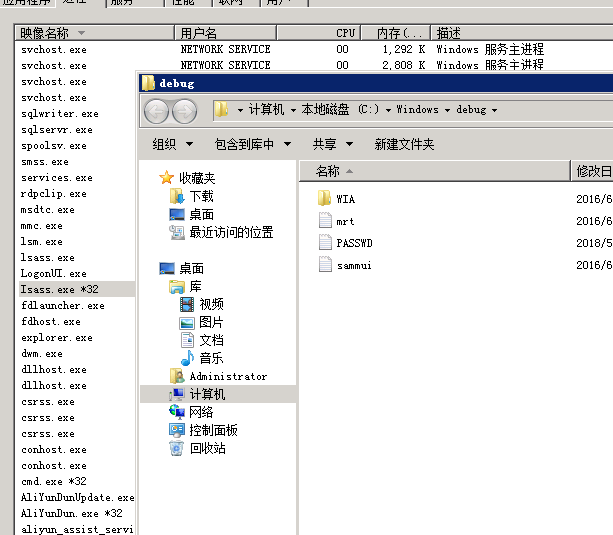Click 新建文件夹 (New folder) button
This screenshot has width=613, height=535.
(x=404, y=144)
